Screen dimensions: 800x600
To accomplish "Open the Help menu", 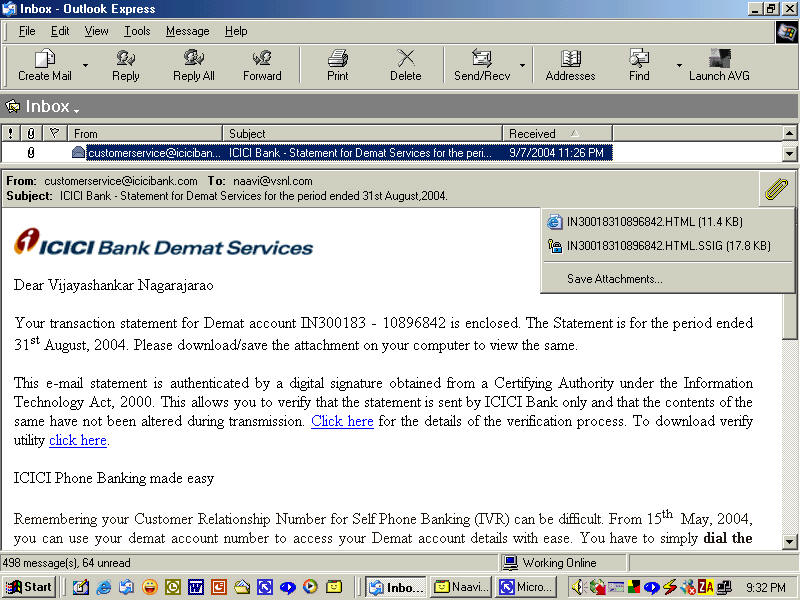I will pos(236,31).
